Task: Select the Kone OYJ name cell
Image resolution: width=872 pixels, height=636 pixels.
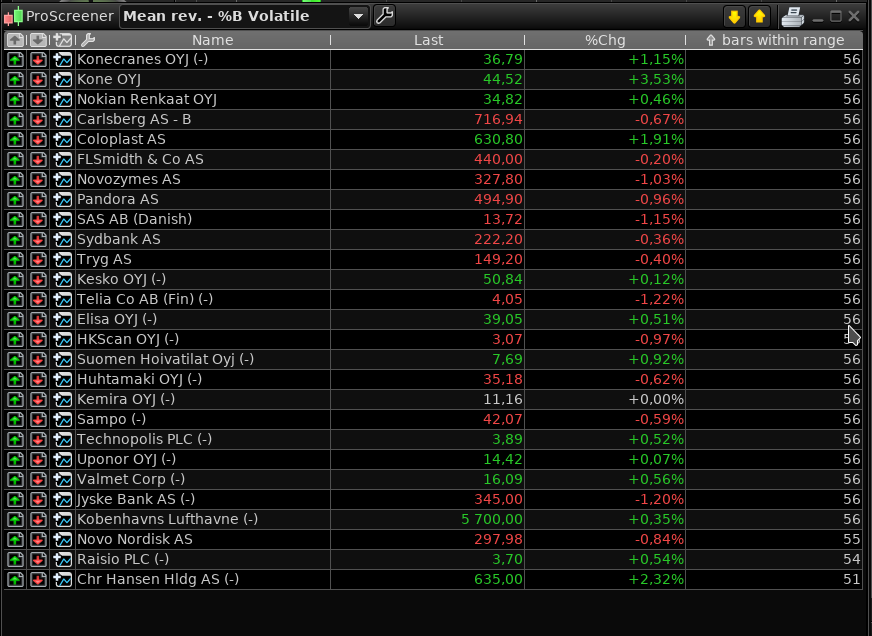Action: click(x=202, y=80)
